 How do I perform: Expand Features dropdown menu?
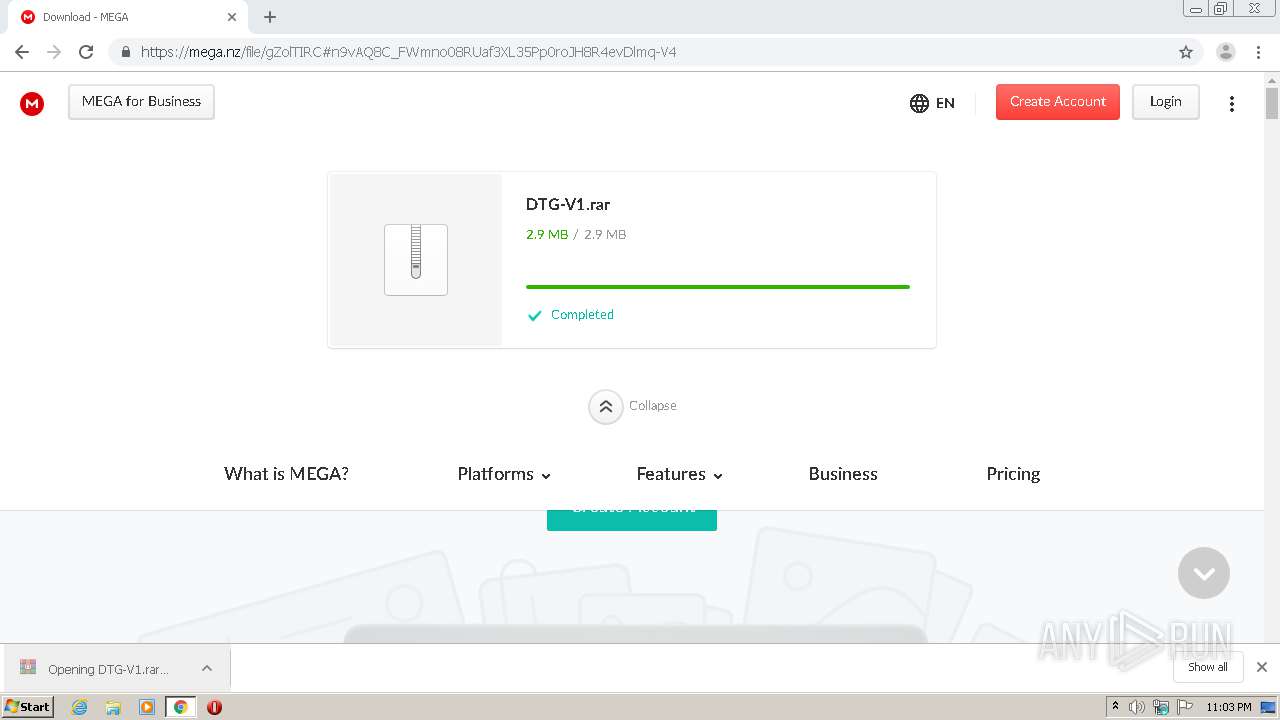pos(679,474)
